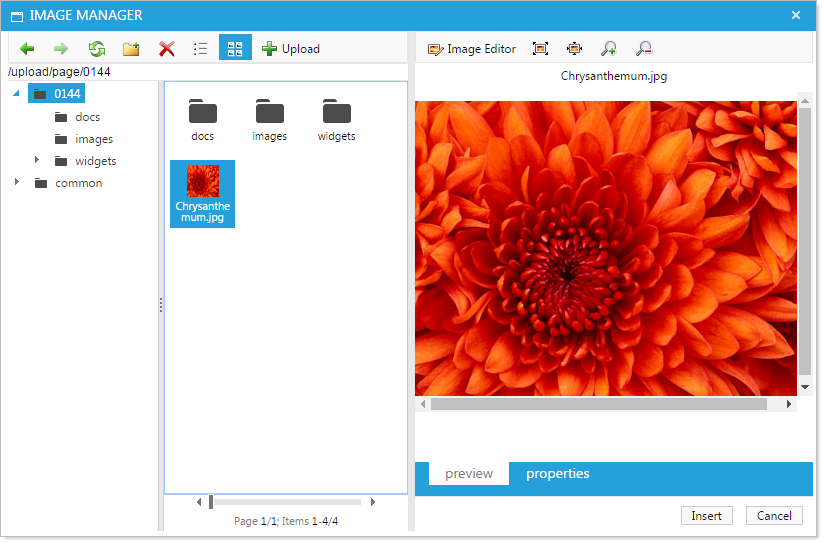Close the Image Manager dialog
Viewport: 824px width, 544px height.
point(796,15)
